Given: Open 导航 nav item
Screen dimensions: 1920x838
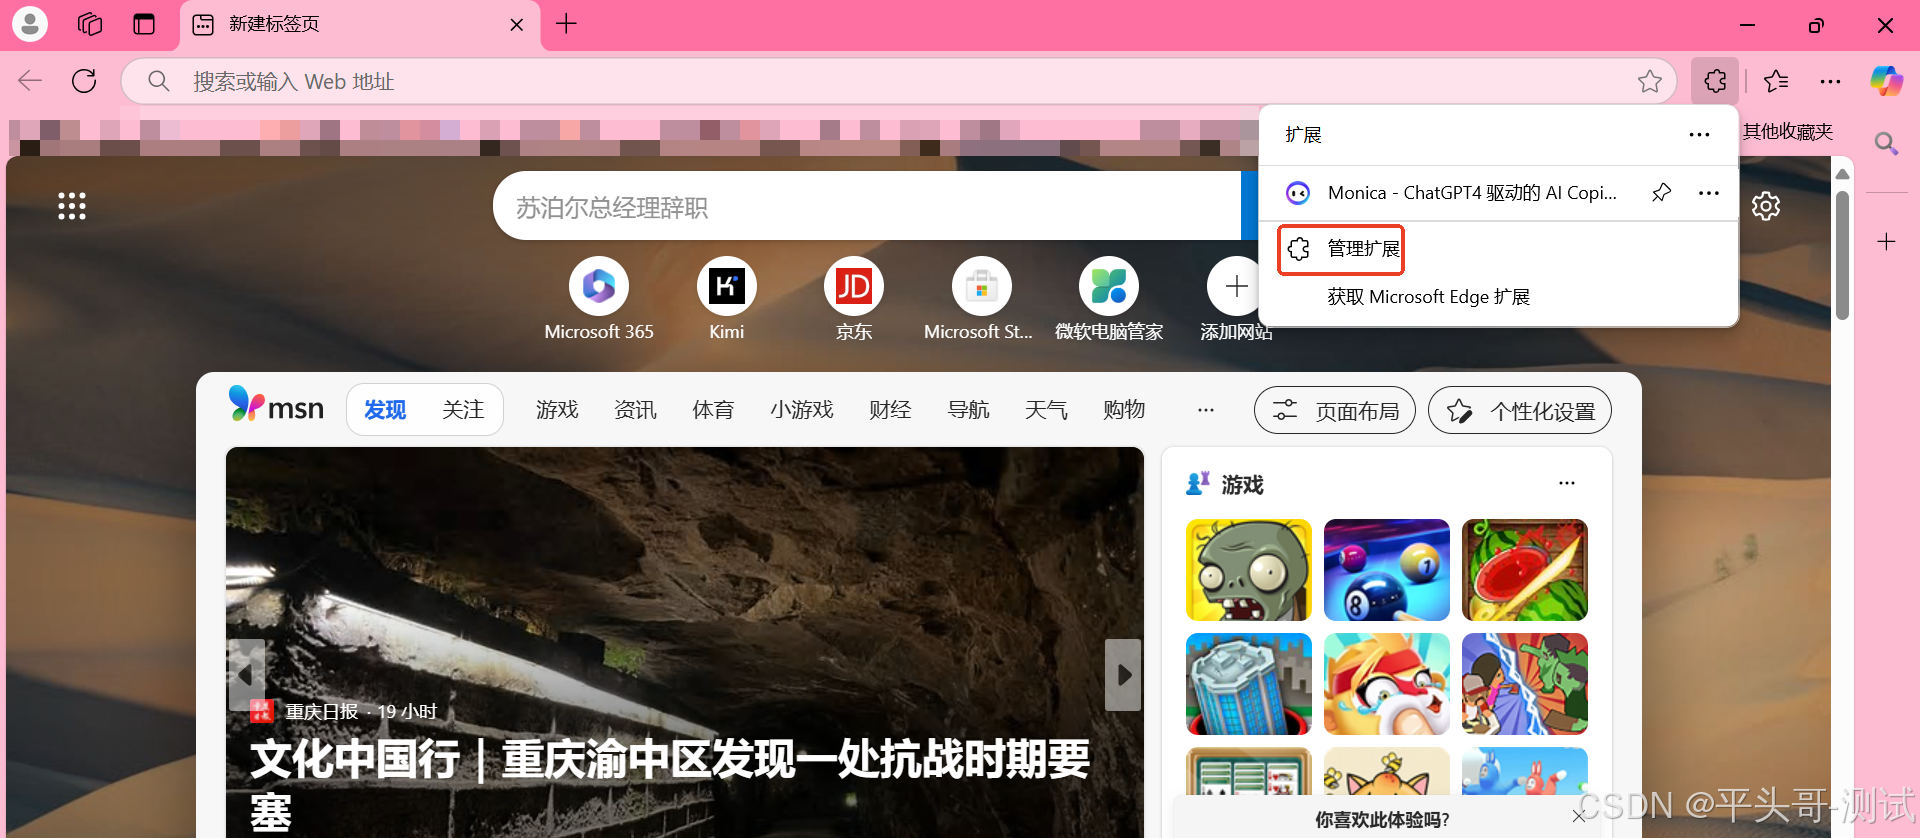Looking at the screenshot, I should click(x=968, y=410).
